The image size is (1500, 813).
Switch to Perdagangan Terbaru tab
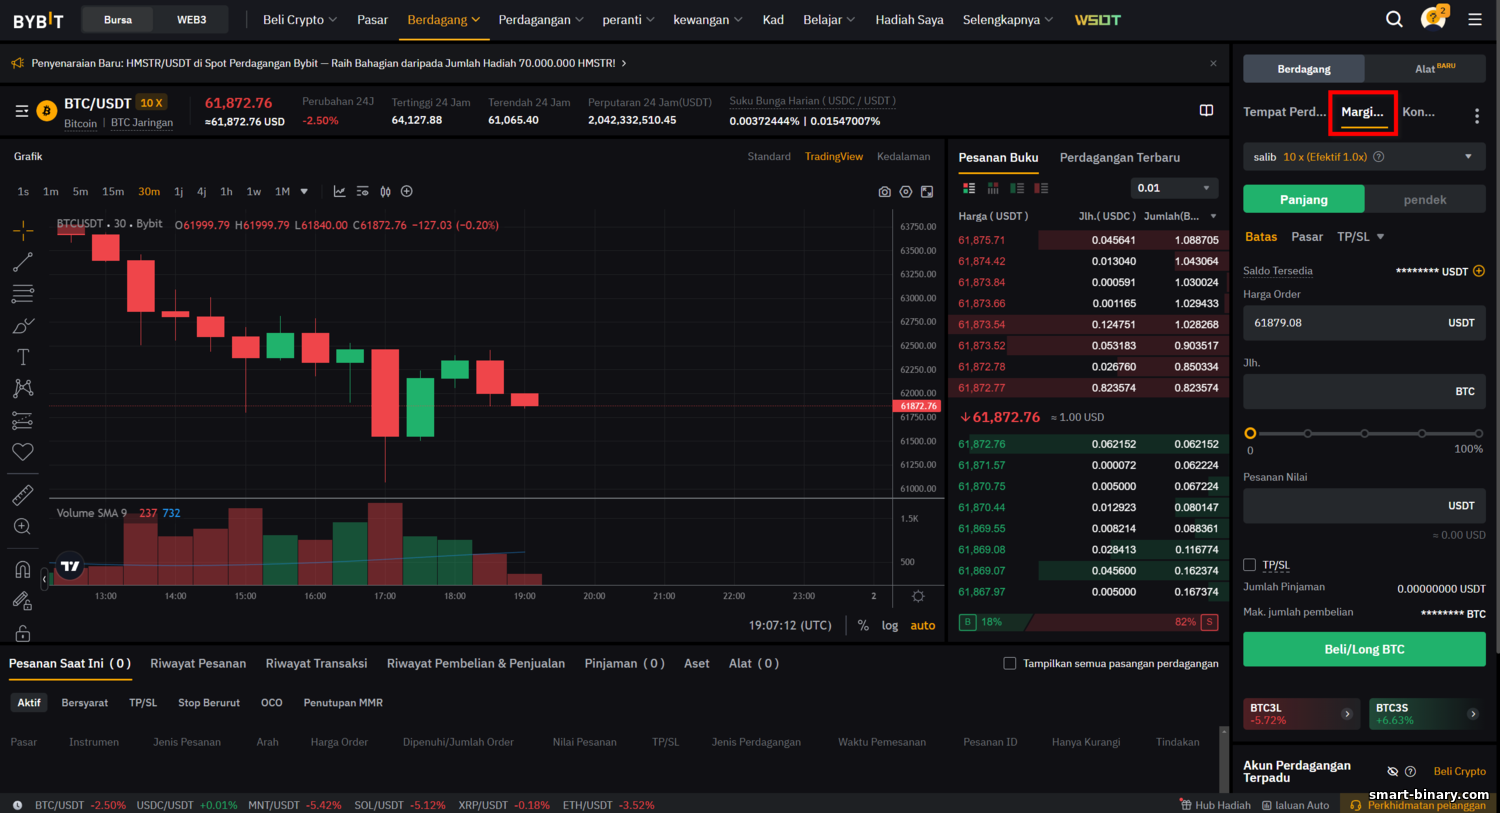click(1120, 157)
